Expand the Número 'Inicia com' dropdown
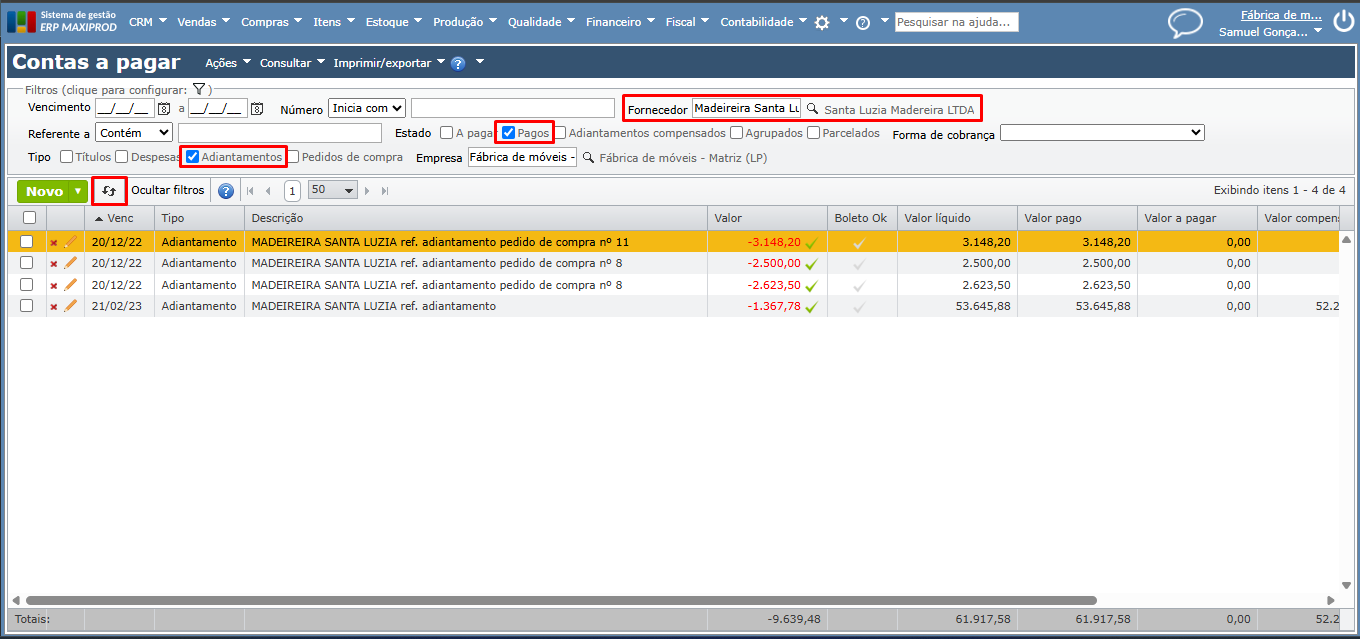This screenshot has width=1360, height=639. click(367, 108)
